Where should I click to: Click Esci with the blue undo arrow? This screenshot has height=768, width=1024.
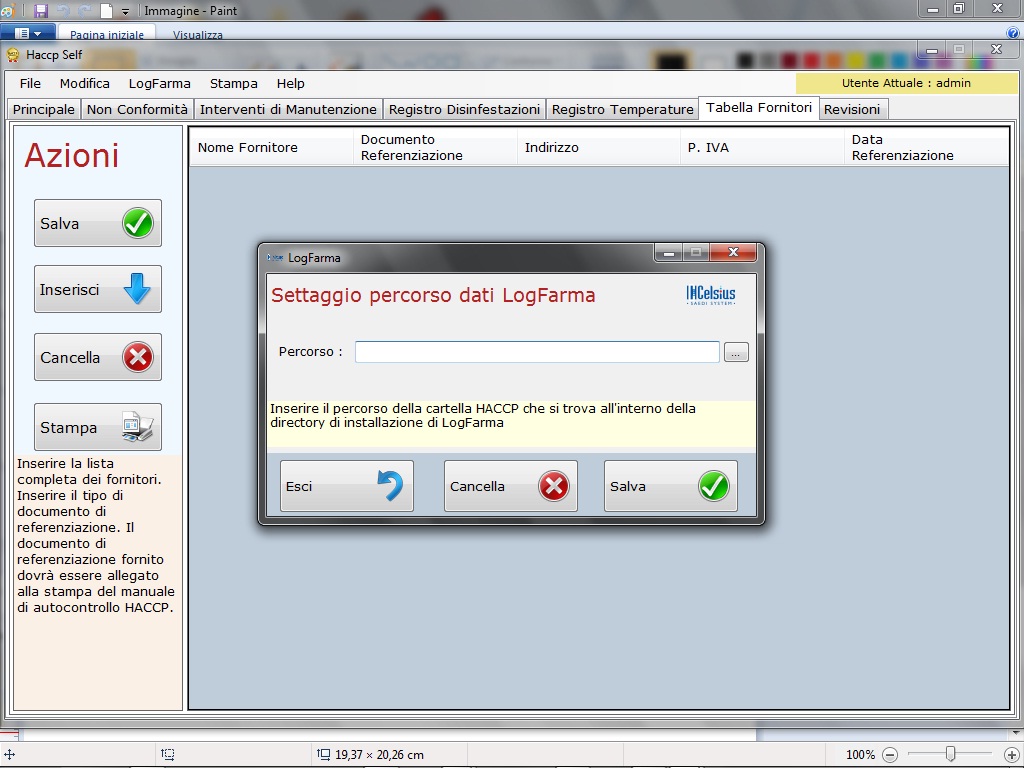click(x=346, y=486)
